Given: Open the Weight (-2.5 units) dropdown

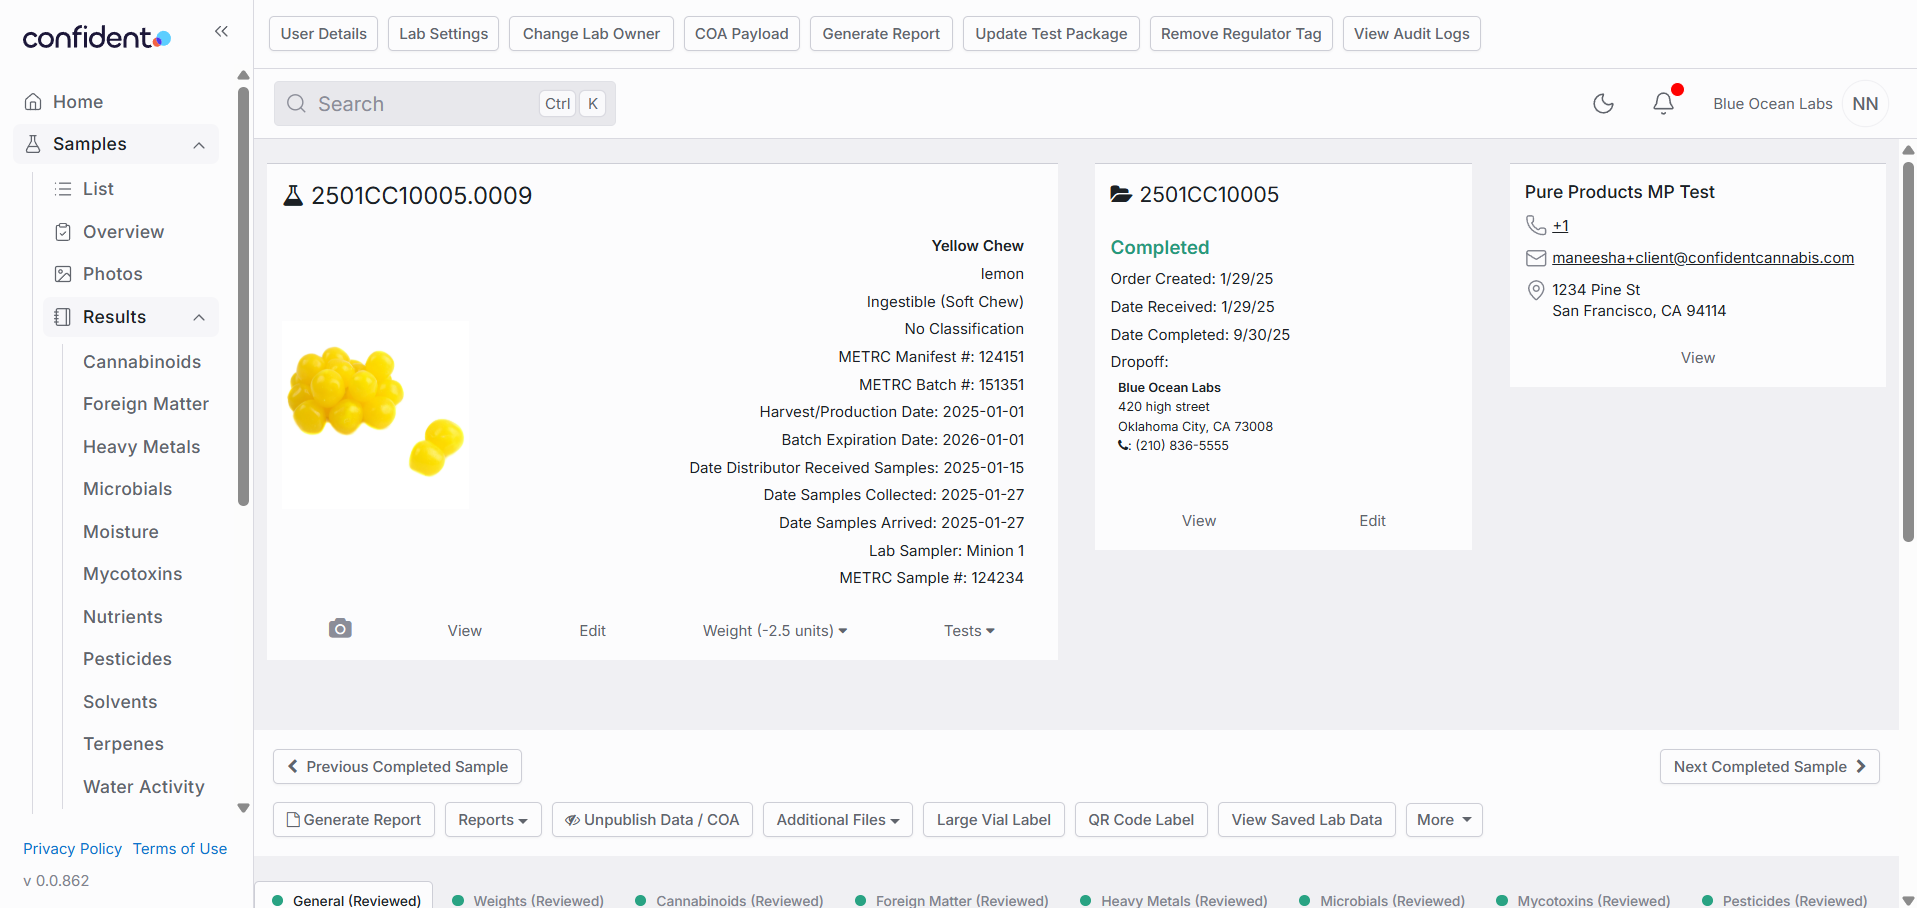Looking at the screenshot, I should click(775, 630).
